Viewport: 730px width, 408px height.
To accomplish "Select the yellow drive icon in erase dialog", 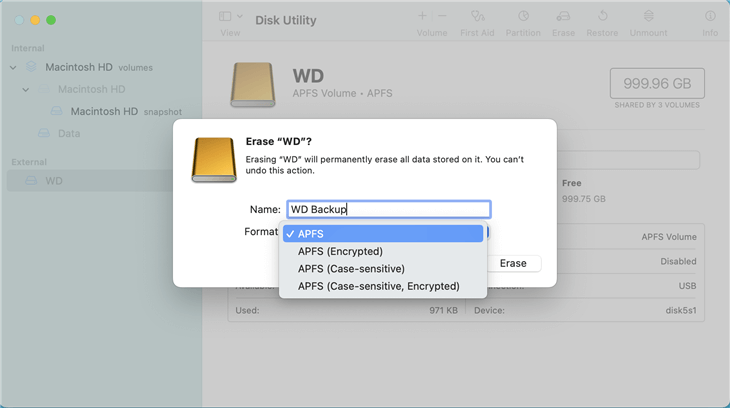I will click(x=214, y=160).
